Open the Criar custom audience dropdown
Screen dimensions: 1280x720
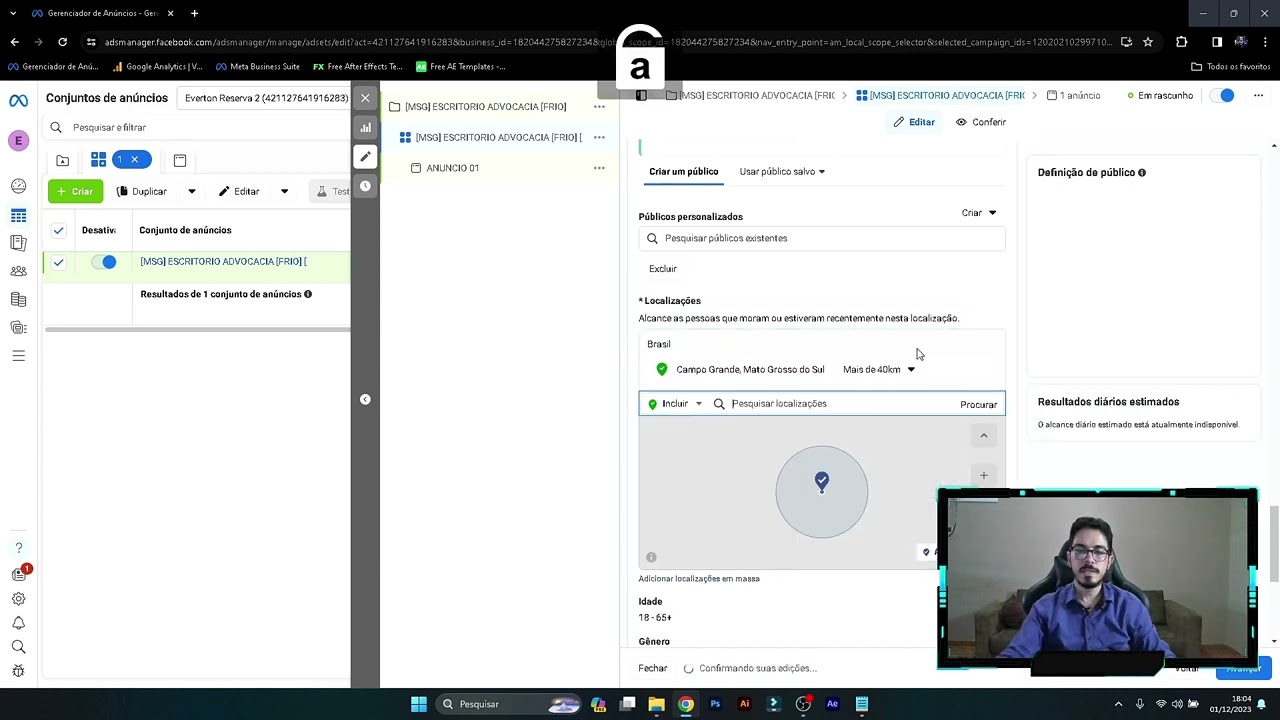tap(979, 213)
